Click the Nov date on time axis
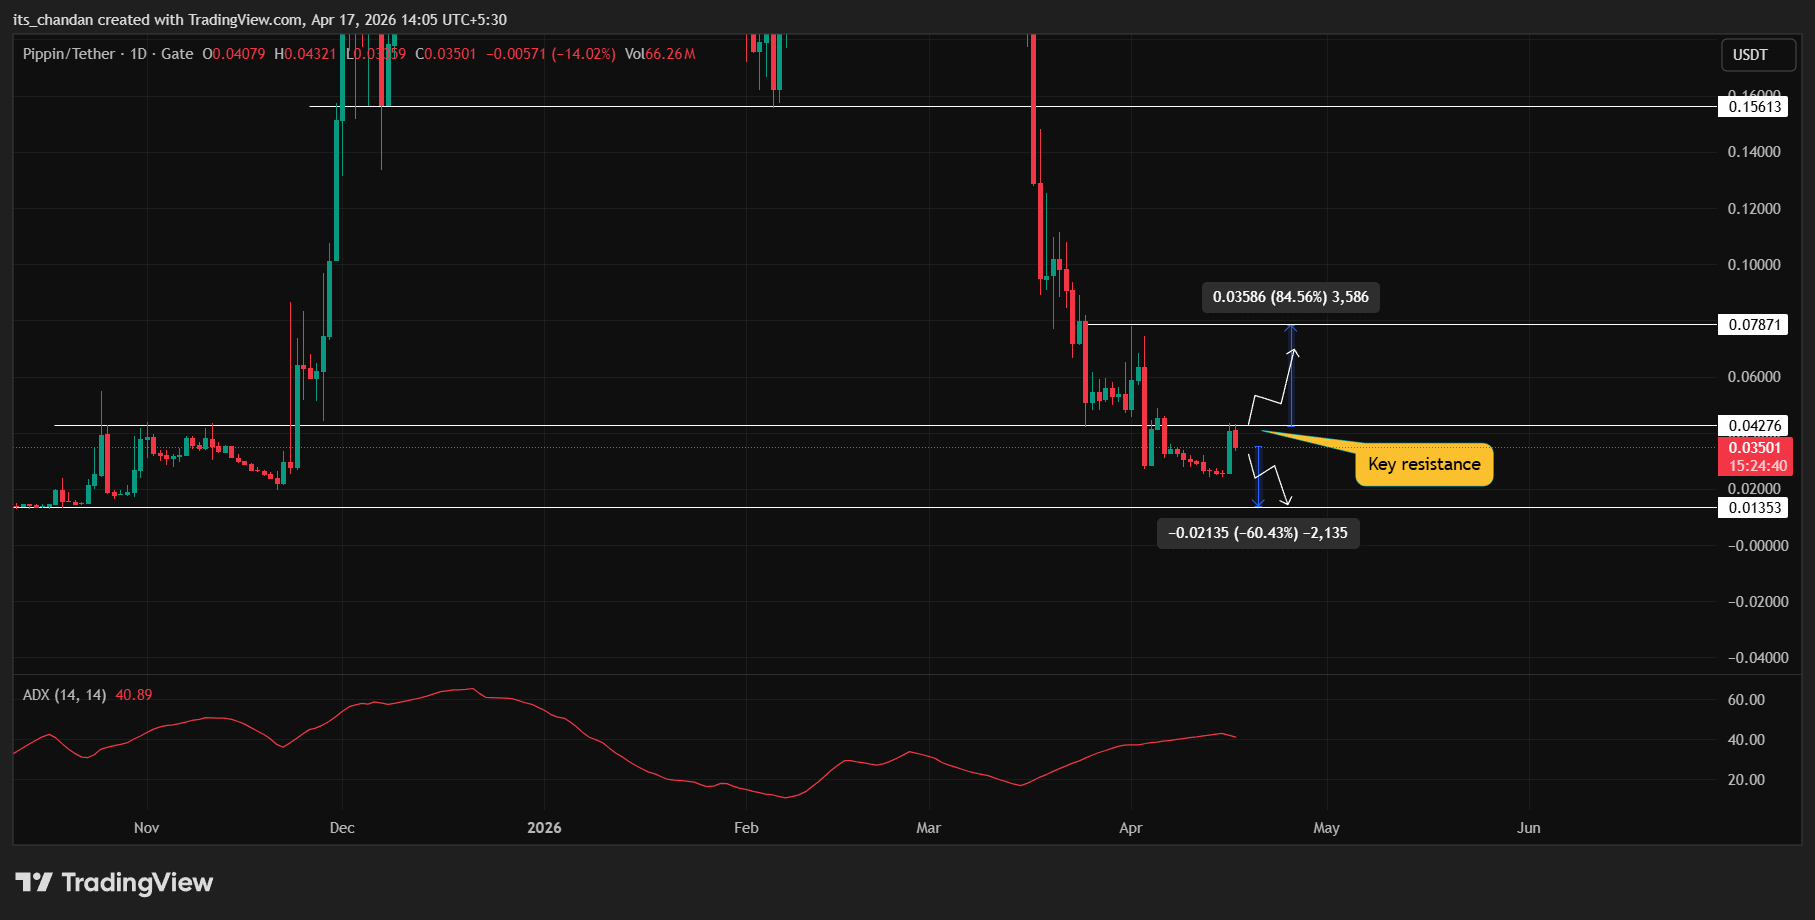Image resolution: width=1815 pixels, height=920 pixels. point(147,828)
